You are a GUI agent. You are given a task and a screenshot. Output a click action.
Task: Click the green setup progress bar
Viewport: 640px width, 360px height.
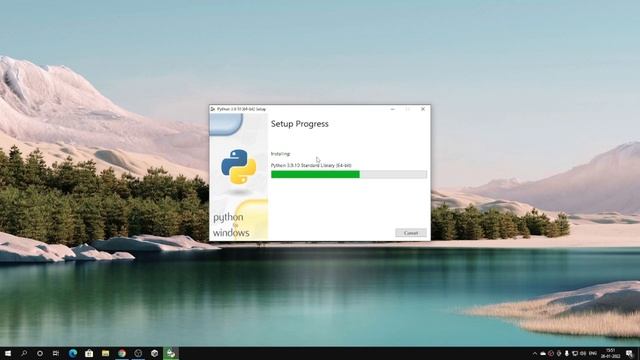349,174
